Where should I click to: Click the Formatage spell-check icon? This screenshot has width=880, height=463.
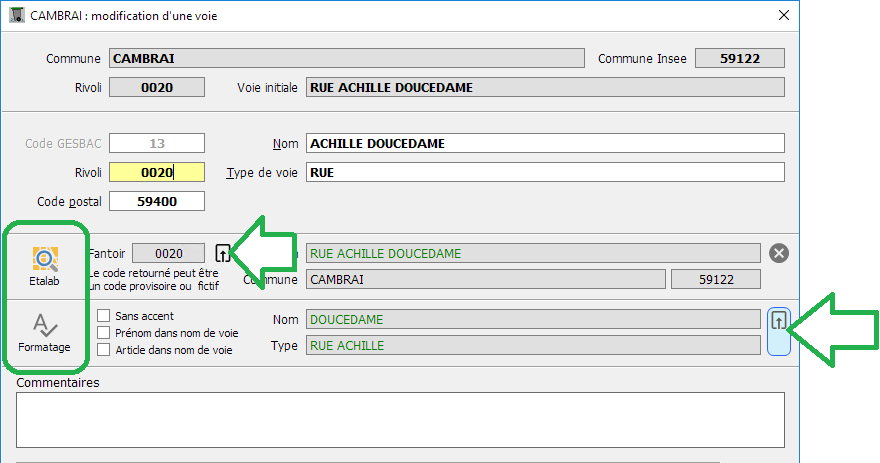coord(45,326)
